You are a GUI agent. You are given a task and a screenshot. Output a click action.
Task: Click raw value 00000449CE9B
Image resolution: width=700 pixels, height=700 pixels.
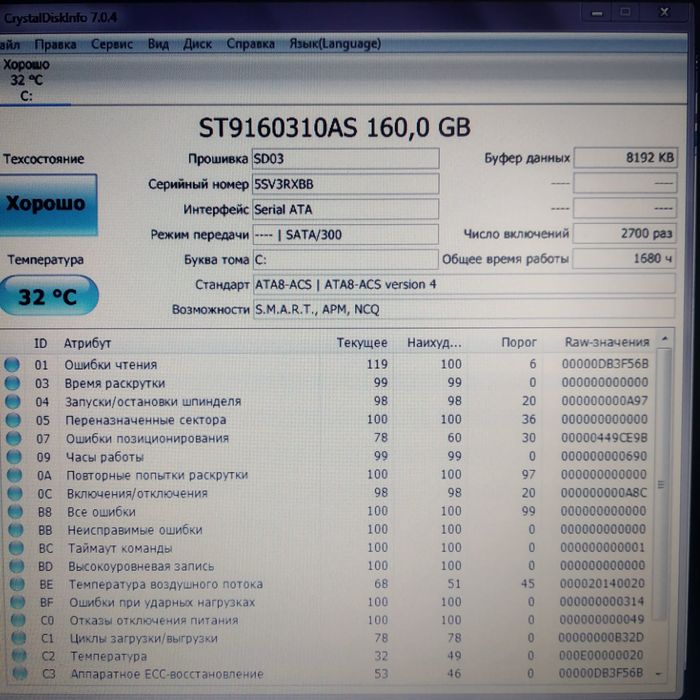pos(604,438)
